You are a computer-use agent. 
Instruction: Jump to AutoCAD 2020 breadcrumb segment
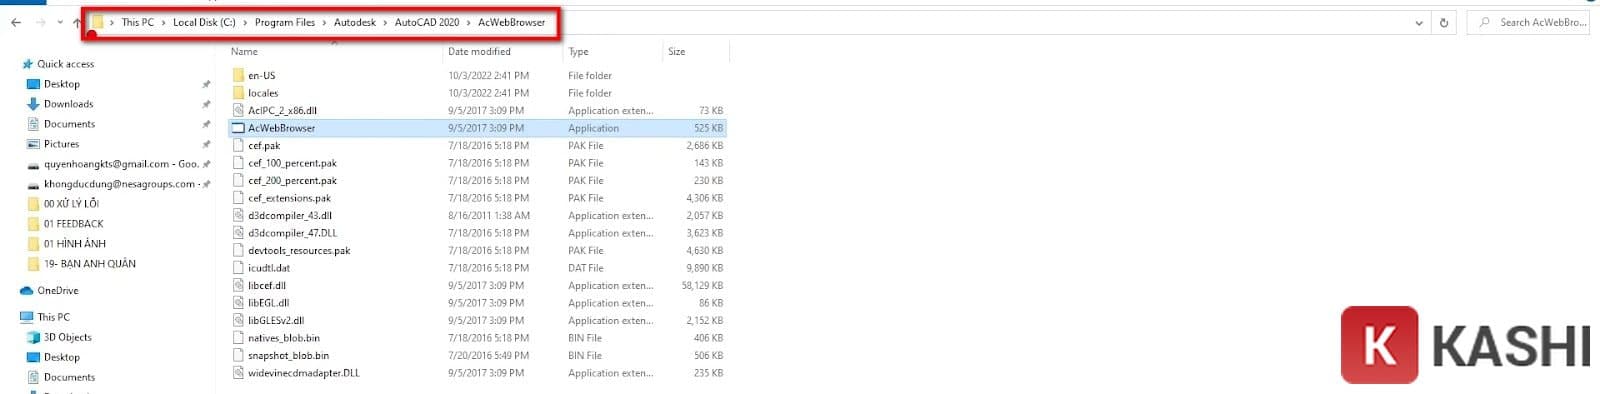click(x=427, y=22)
